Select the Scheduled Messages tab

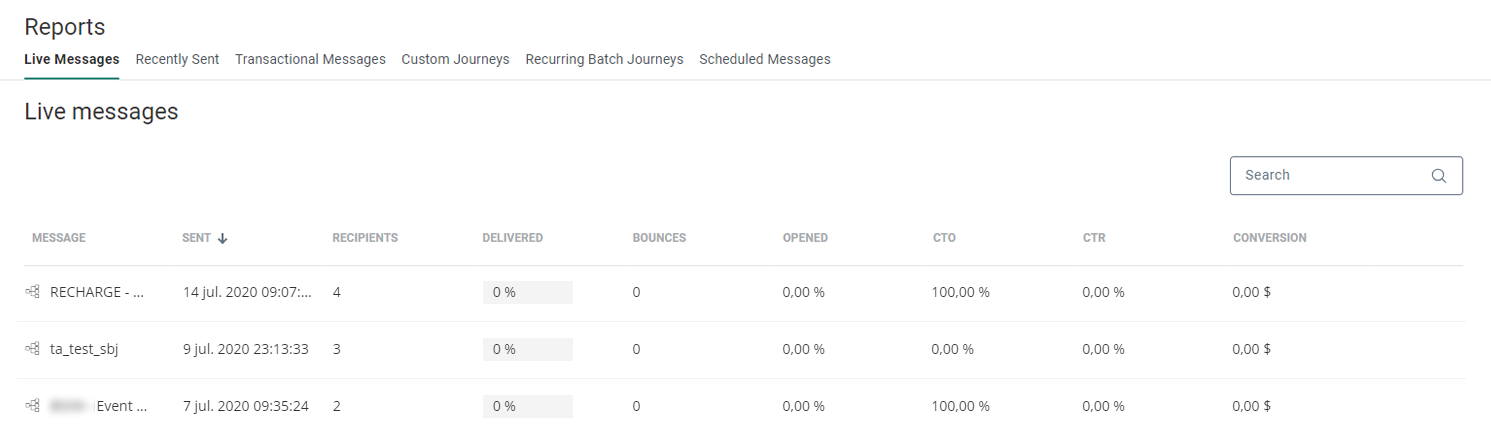pyautogui.click(x=764, y=59)
